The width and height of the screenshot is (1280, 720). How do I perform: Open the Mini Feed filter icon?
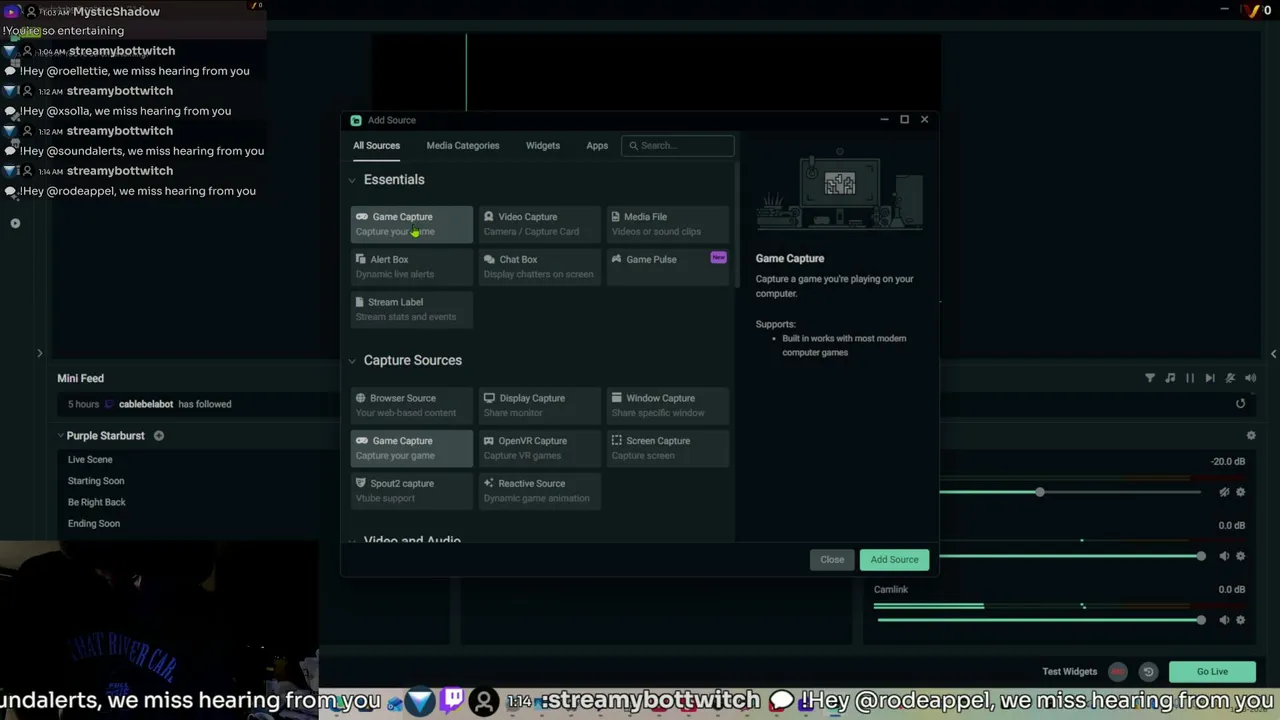(1150, 378)
